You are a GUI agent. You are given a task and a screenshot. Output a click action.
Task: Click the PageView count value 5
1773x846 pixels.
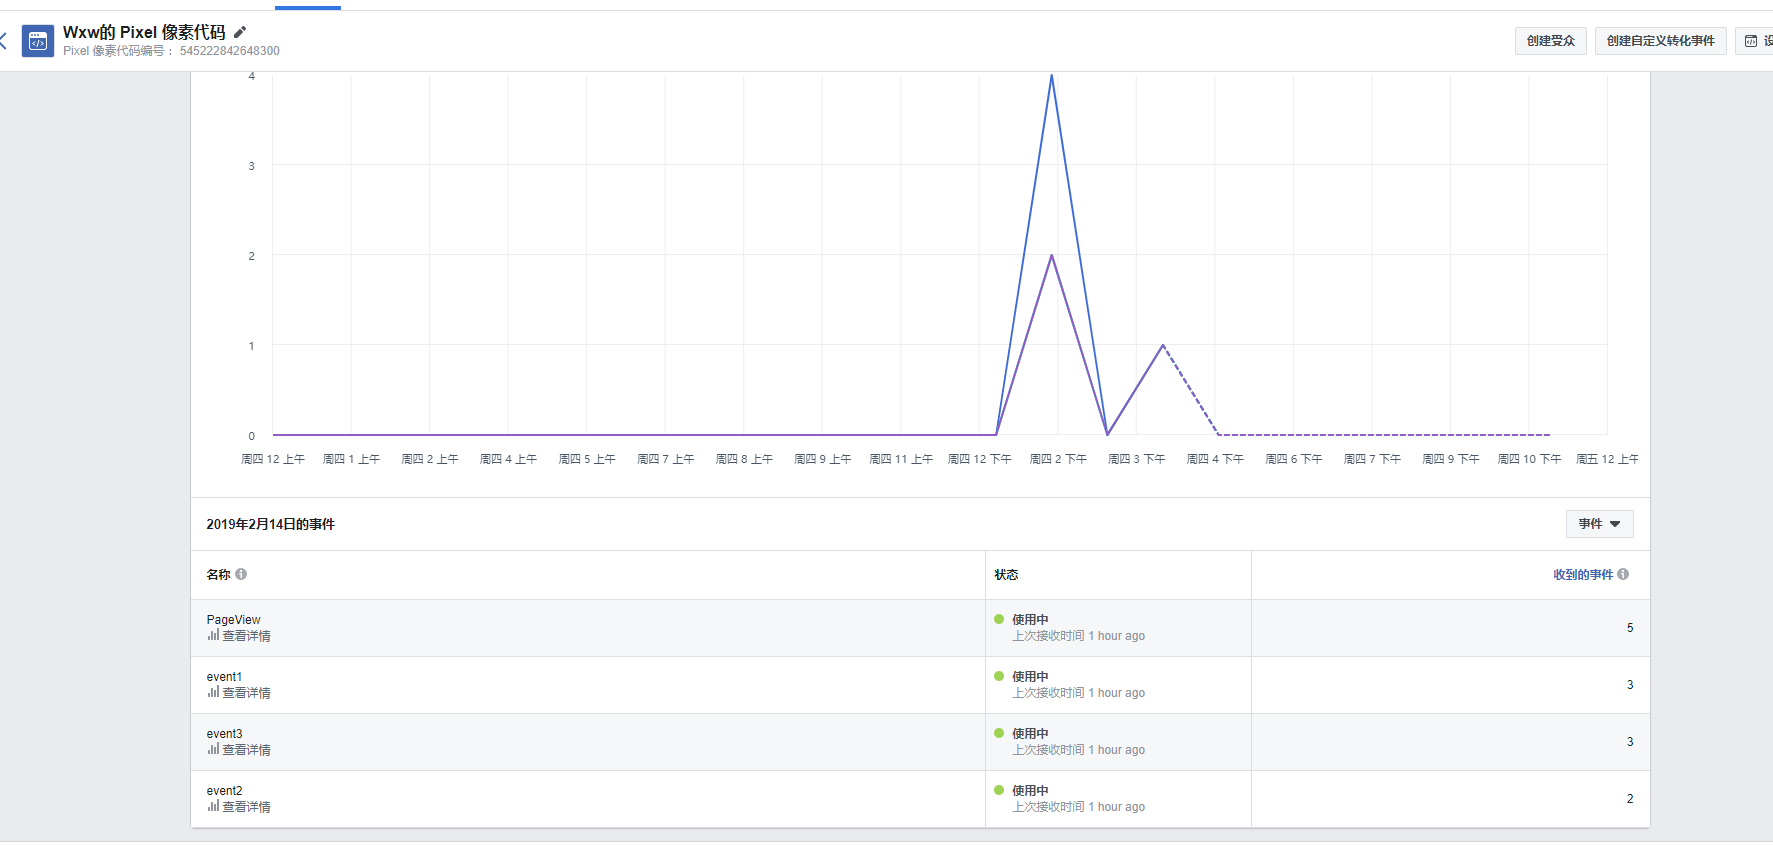1630,628
